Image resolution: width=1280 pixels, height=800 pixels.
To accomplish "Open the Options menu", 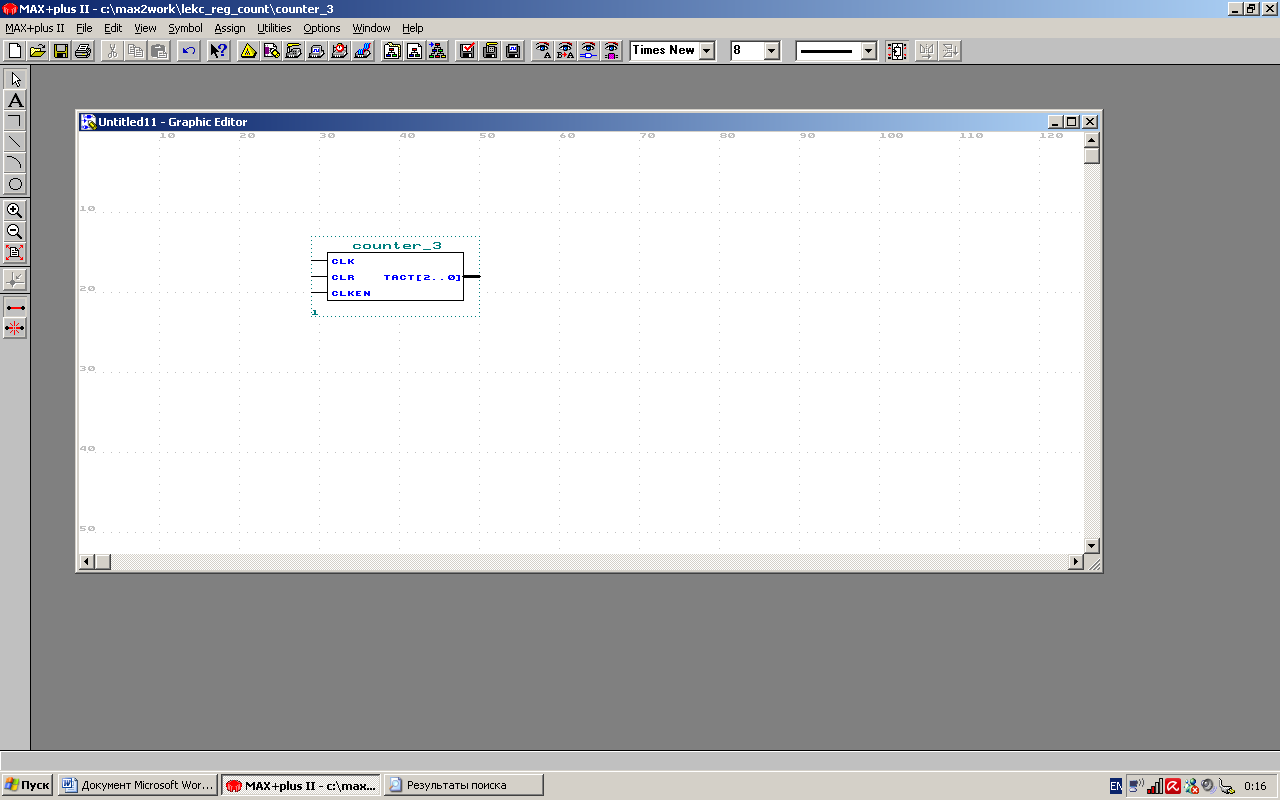I will (322, 28).
